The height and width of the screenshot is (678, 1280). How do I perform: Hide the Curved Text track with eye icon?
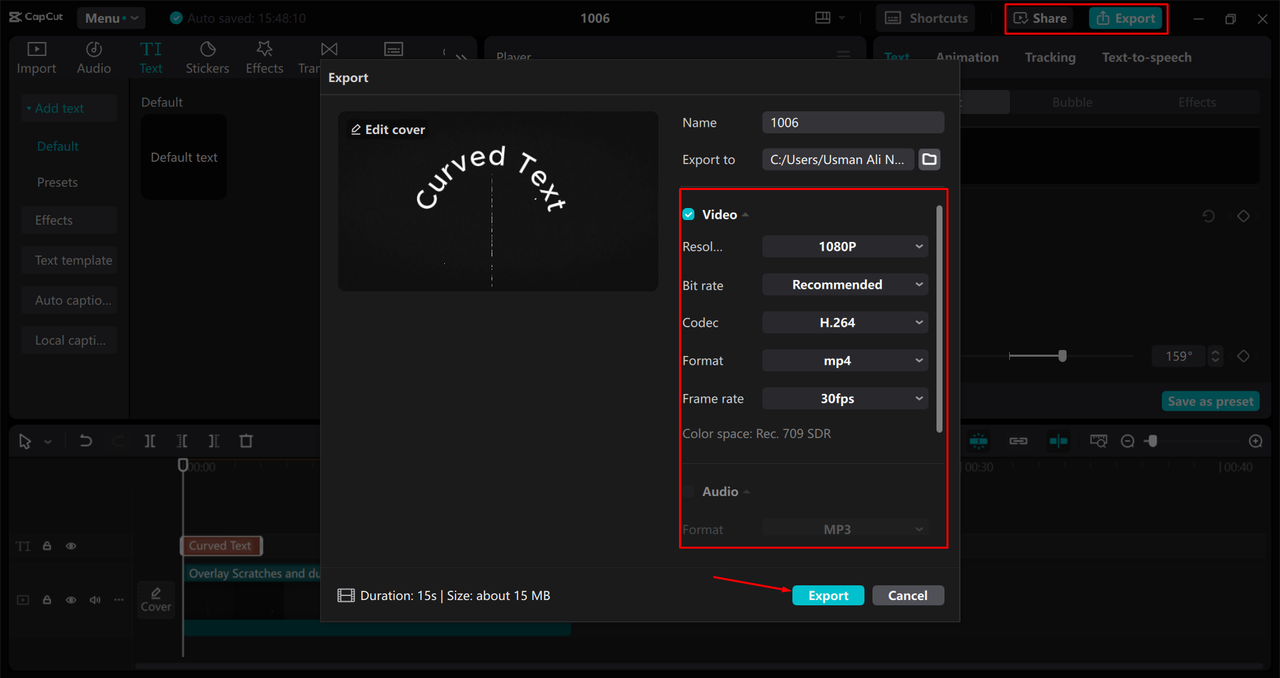pos(71,547)
